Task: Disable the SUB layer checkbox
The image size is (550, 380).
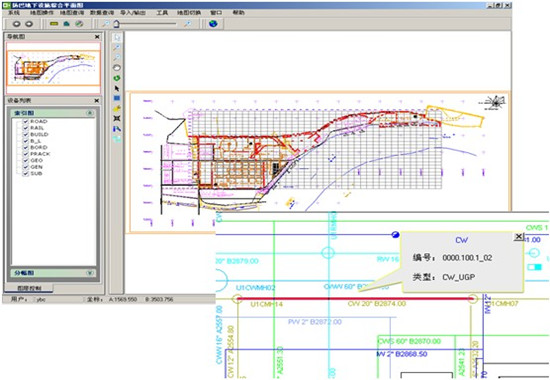Action: coord(25,174)
